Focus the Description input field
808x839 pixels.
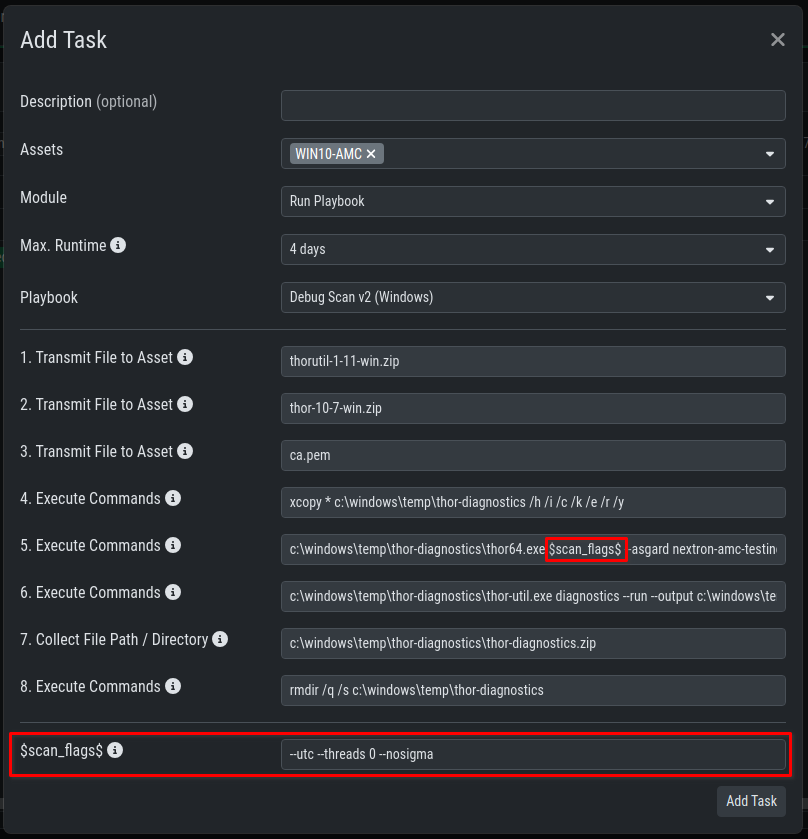[533, 105]
